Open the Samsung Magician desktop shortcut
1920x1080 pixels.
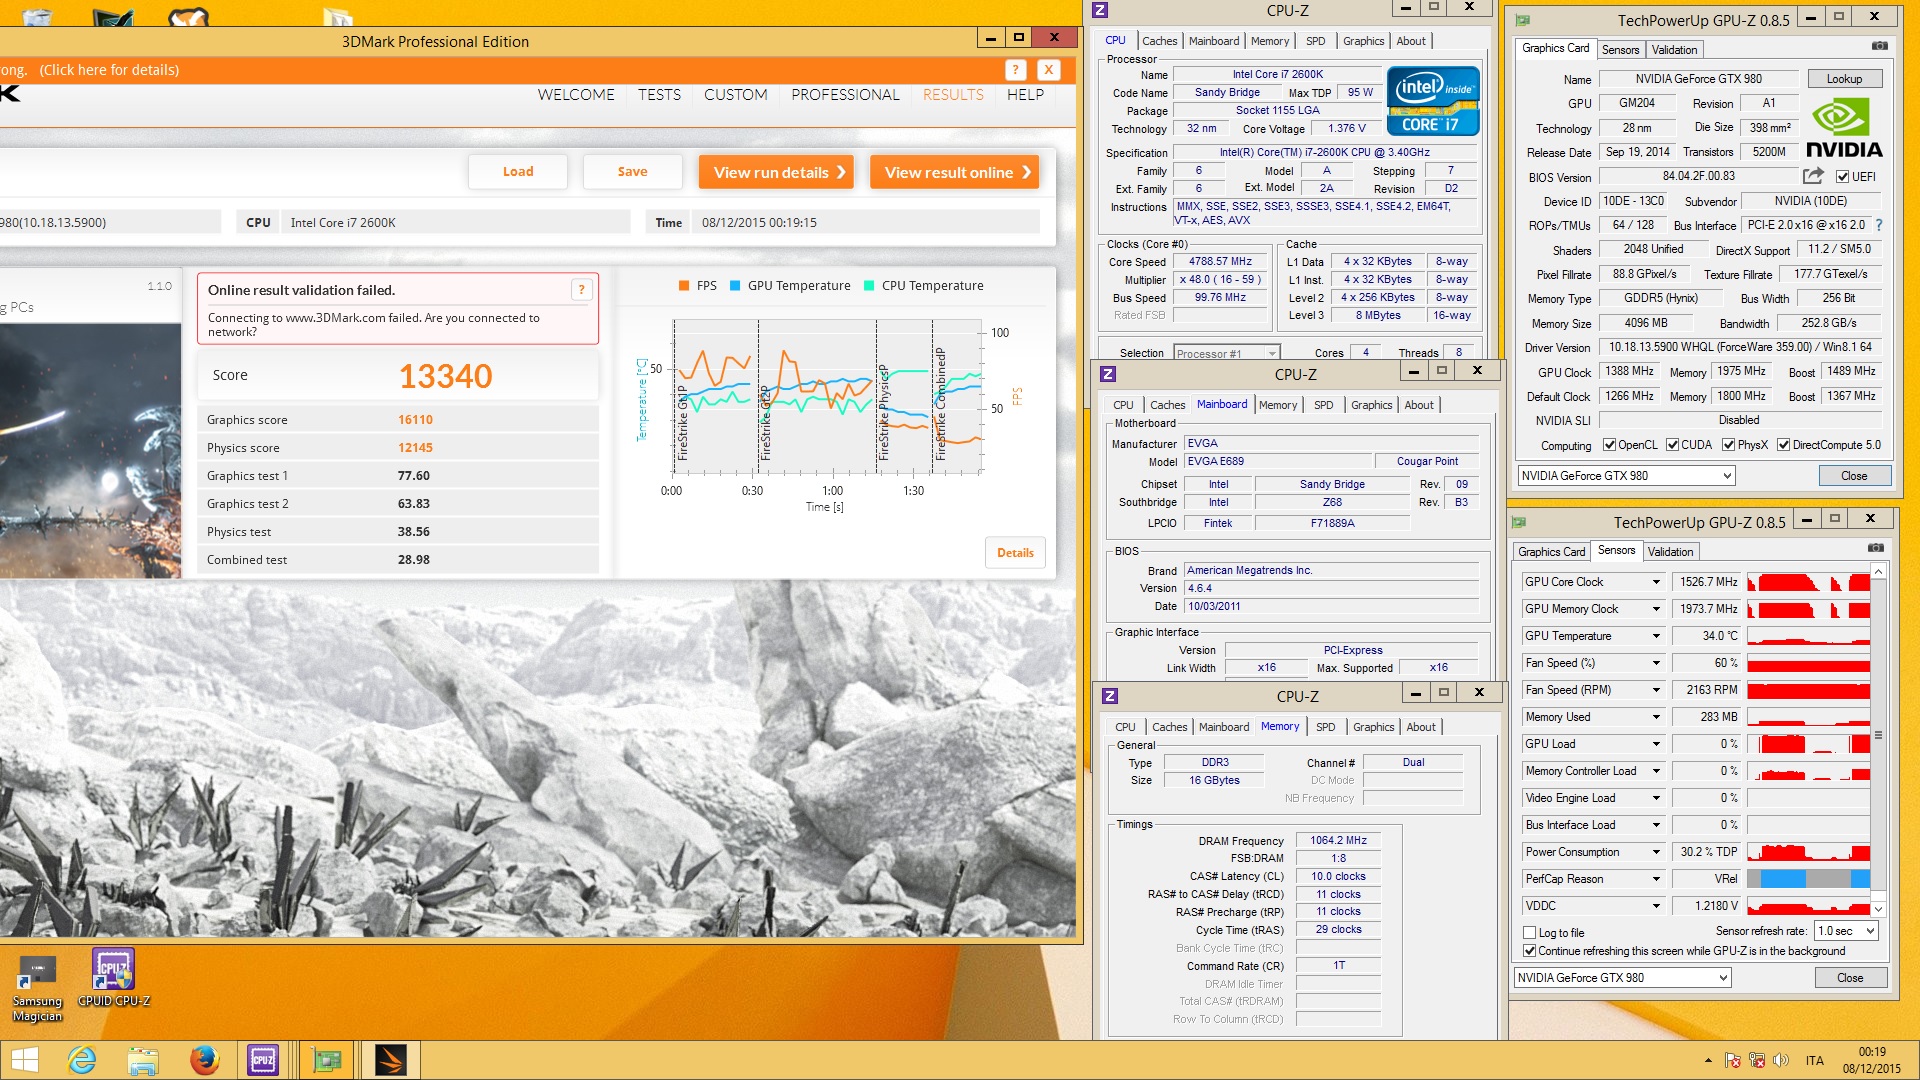coord(37,988)
